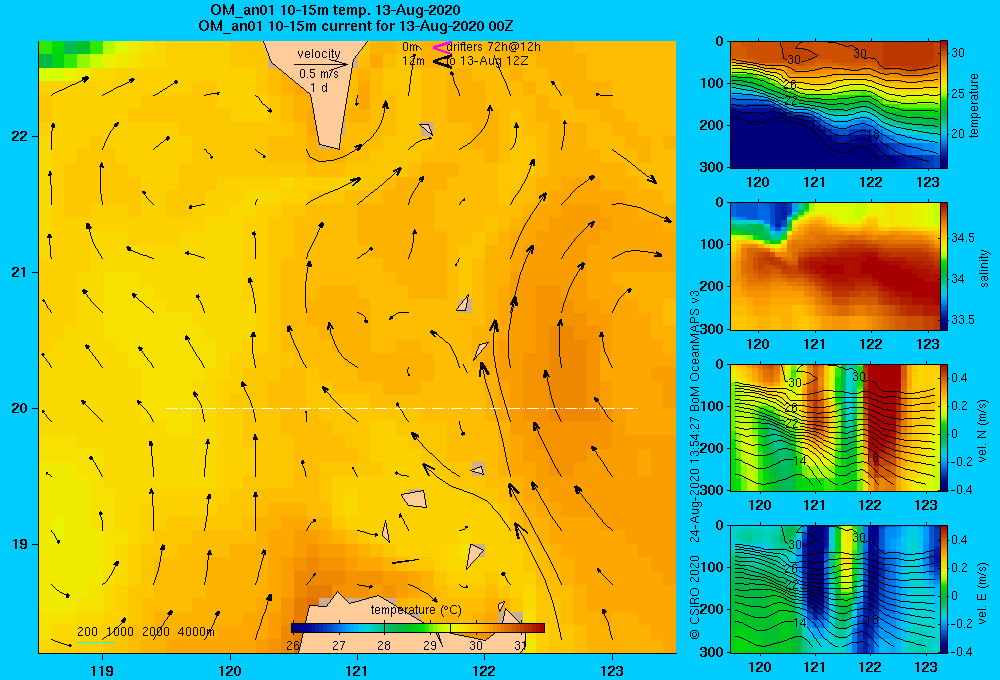The height and width of the screenshot is (680, 1000).
Task: Click the green cool-water patch in map corner
Action: coord(70,54)
